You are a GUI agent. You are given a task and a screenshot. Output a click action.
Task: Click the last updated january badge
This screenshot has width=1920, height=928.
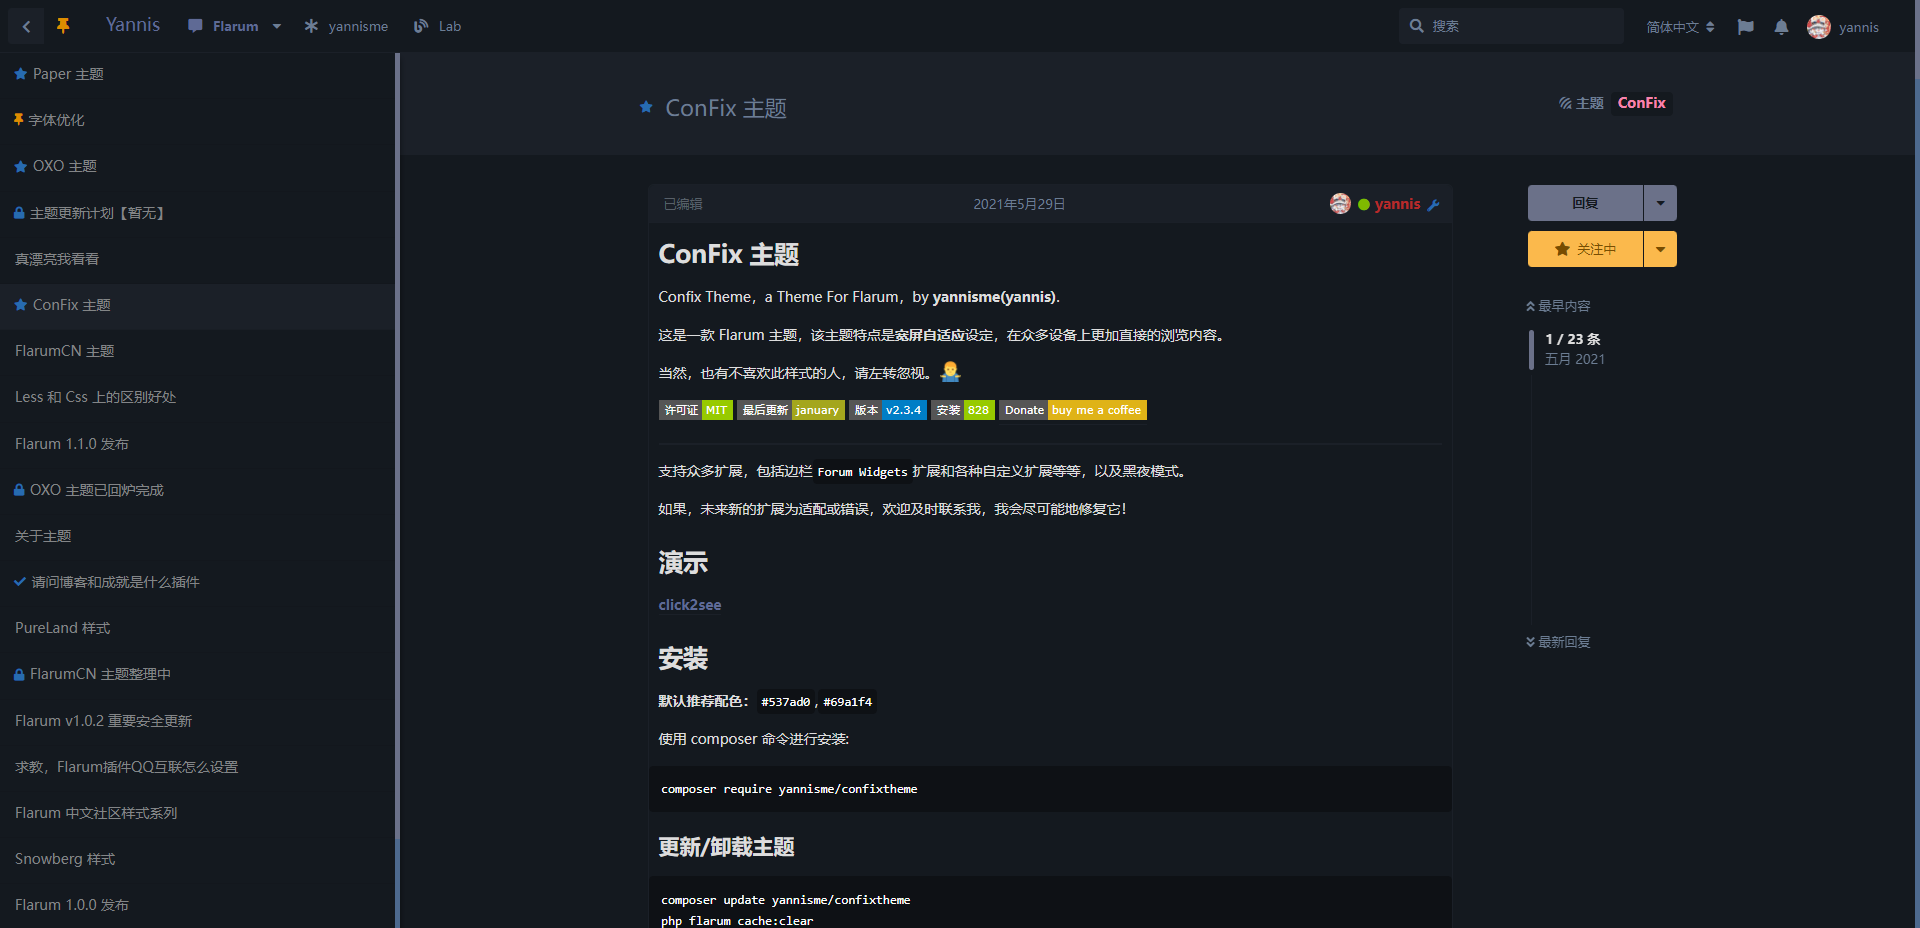pos(791,410)
